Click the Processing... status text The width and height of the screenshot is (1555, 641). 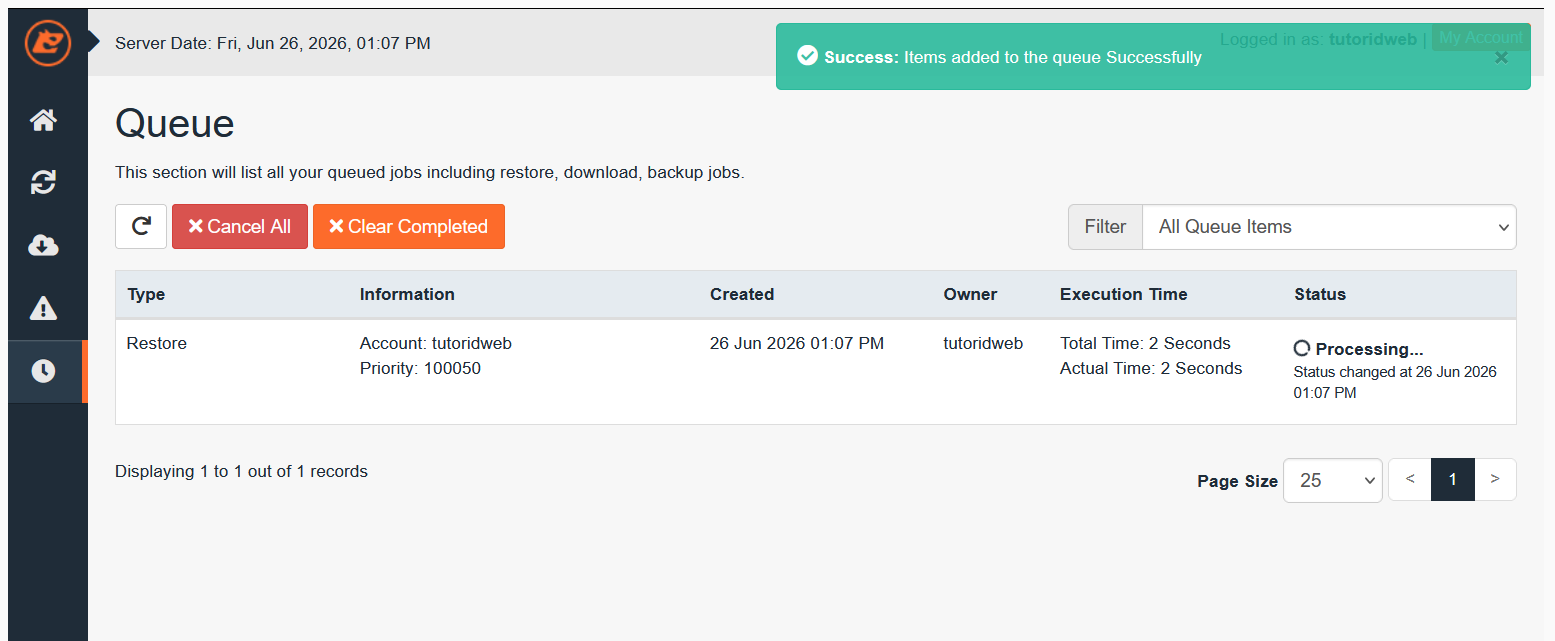coord(1369,349)
